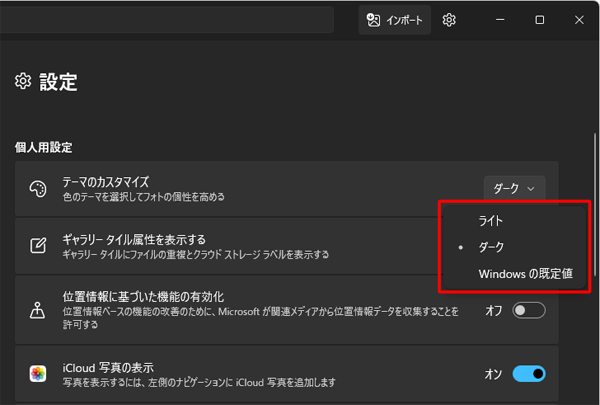Click the vertical scrollbar on the right

click(594, 200)
